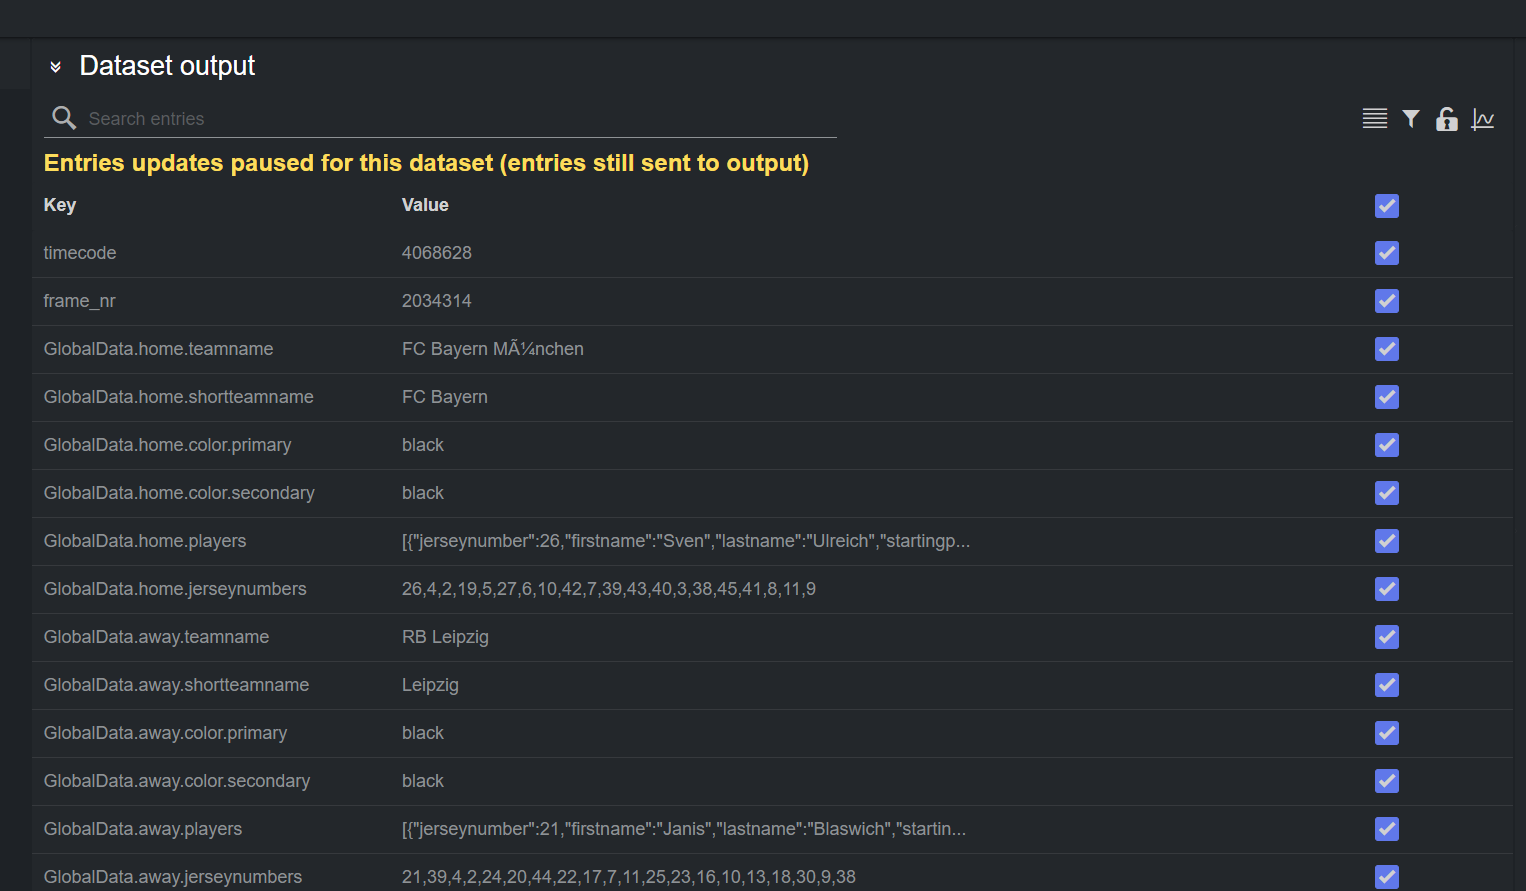Uncheck the GlobalData.away.color.secondary checkbox

pos(1387,781)
